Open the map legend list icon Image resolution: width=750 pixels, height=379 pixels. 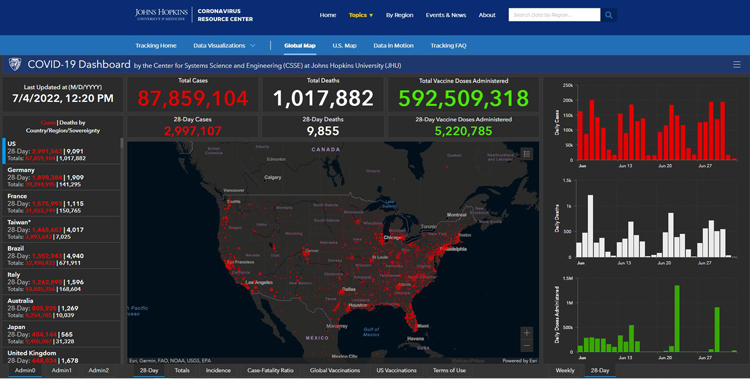[x=526, y=154]
